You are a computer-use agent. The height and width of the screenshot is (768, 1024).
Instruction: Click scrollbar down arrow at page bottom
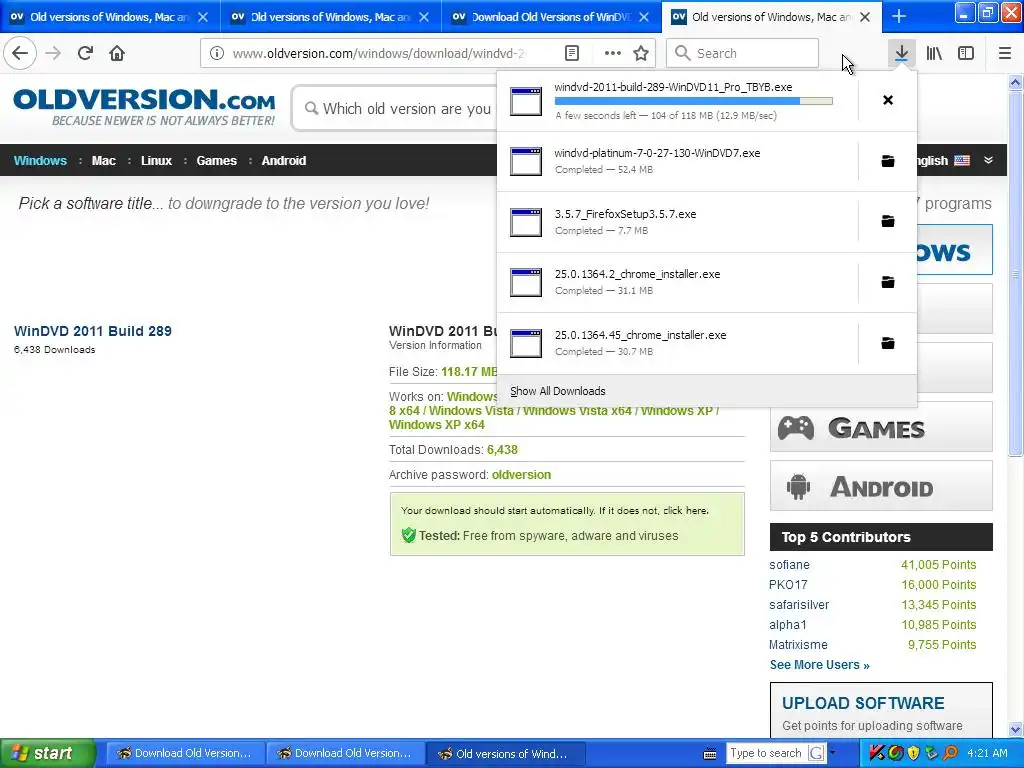(x=1016, y=729)
